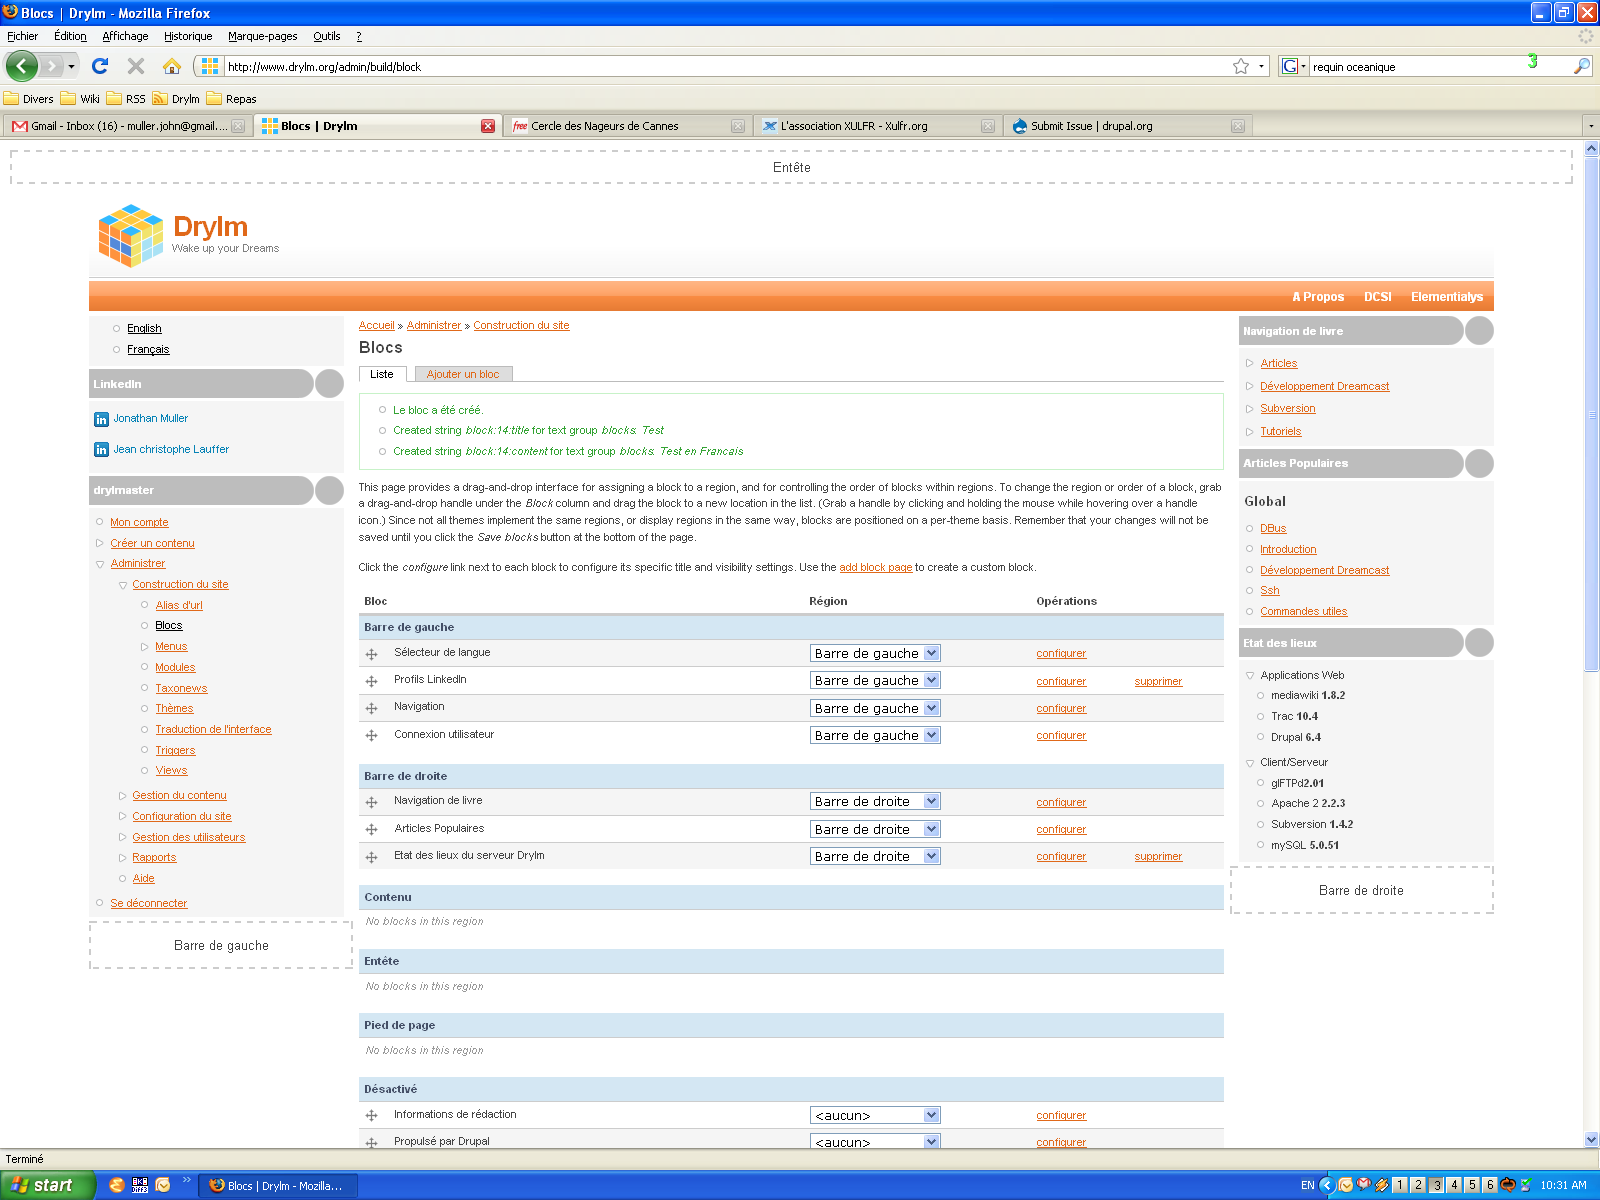
Task: Click the search magnifier icon
Action: click(x=1581, y=66)
